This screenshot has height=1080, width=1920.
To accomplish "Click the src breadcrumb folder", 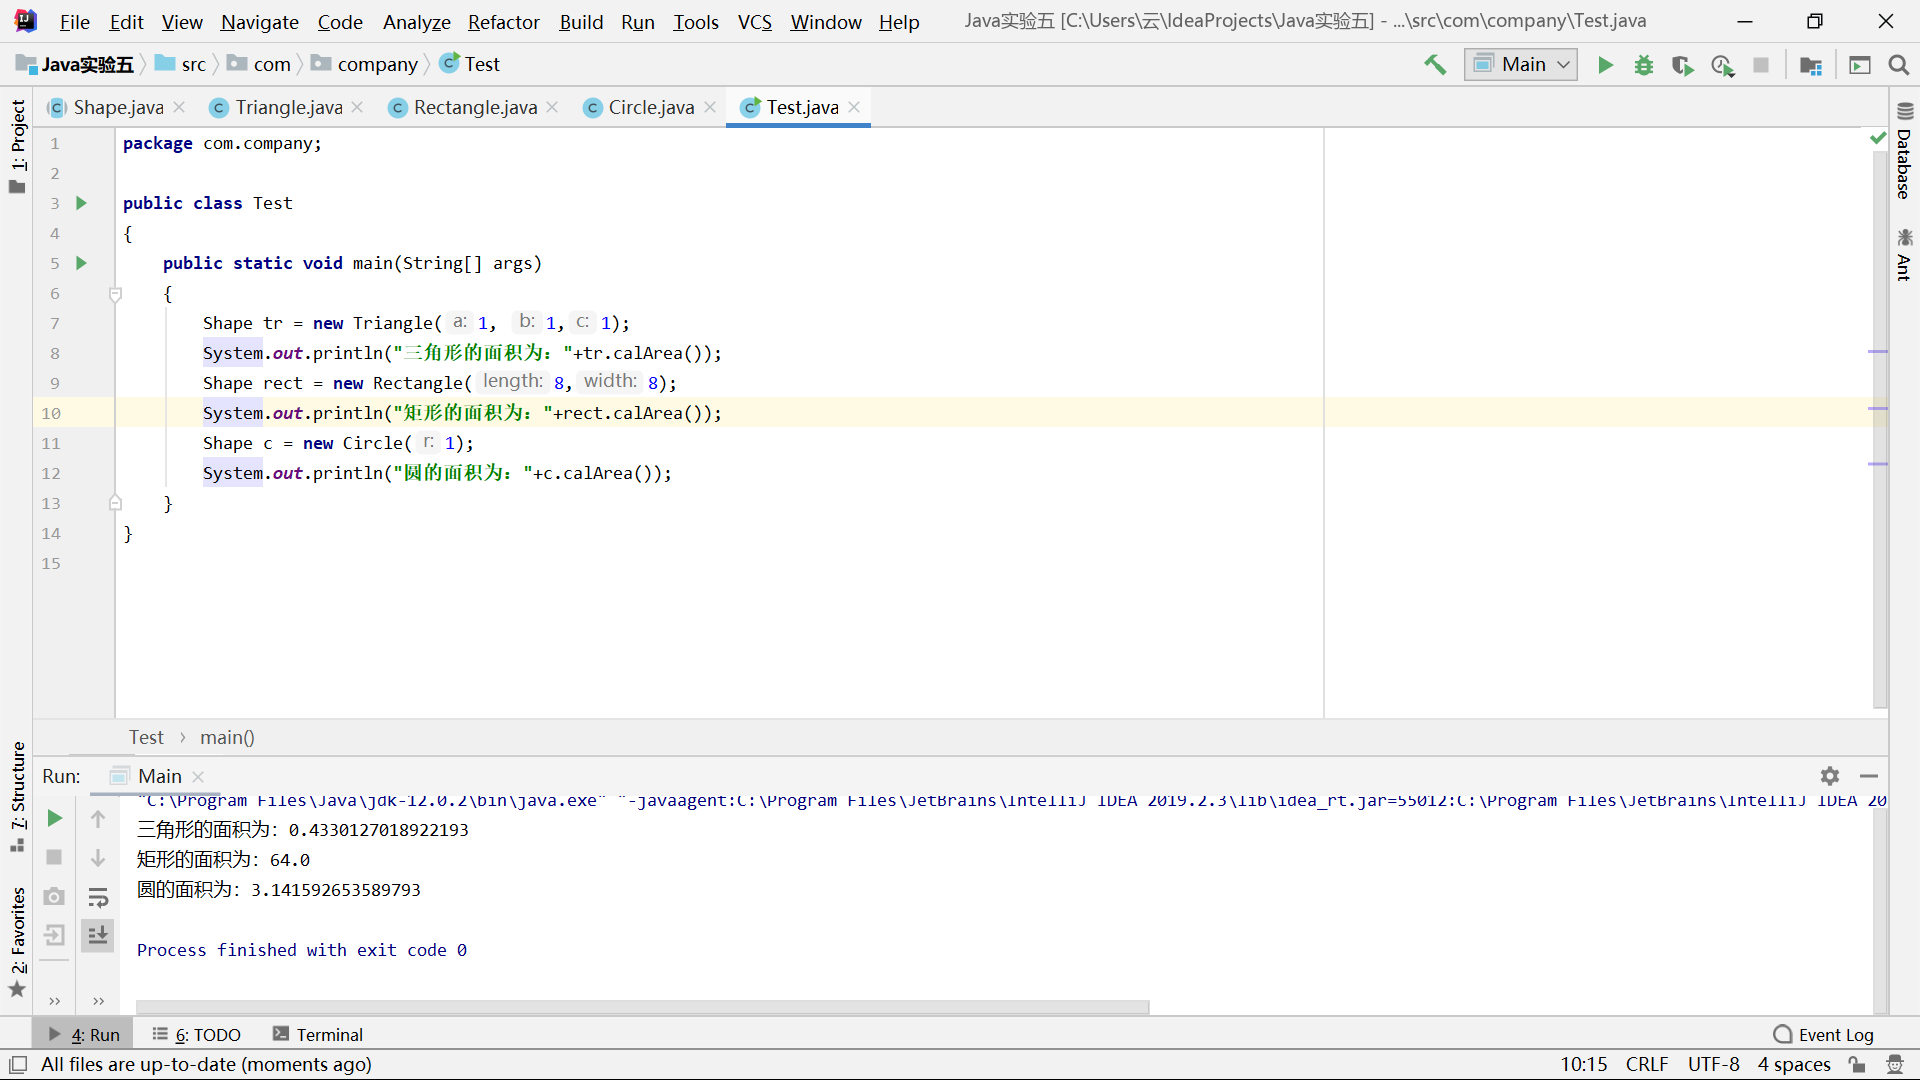I will tap(181, 65).
